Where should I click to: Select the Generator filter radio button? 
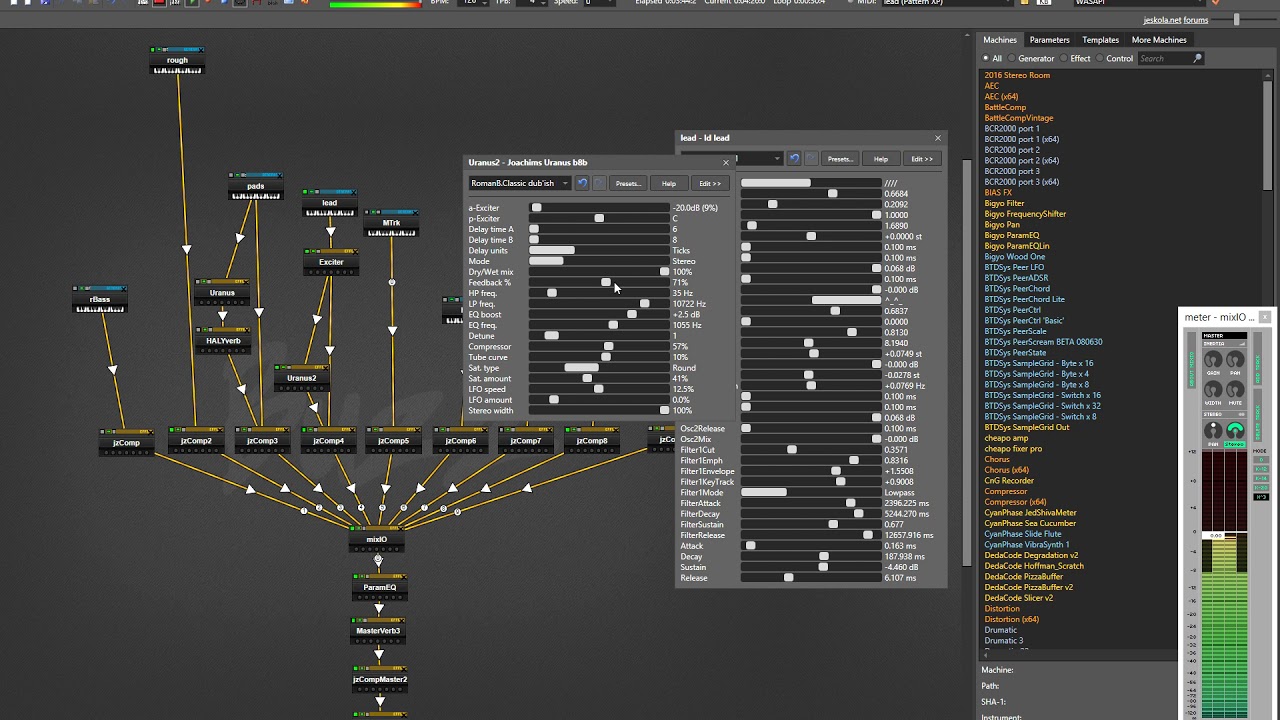[1011, 59]
